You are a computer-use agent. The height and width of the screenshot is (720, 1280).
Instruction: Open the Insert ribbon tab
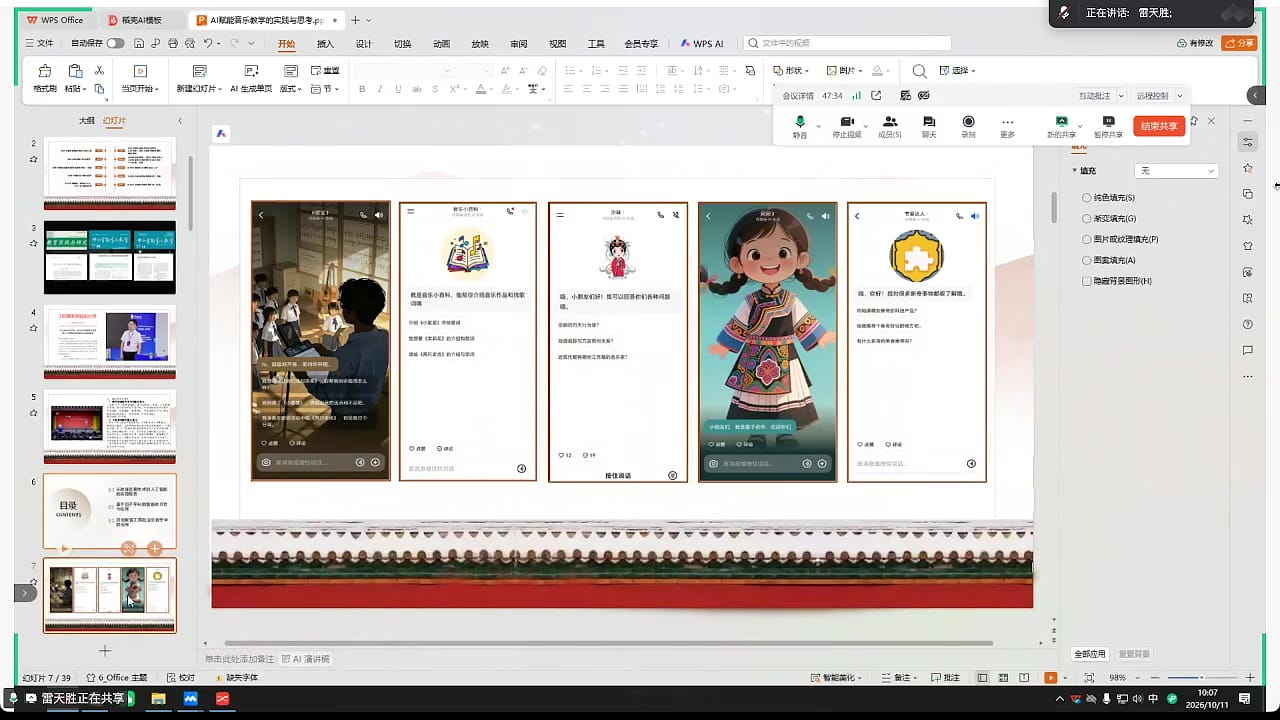[325, 44]
